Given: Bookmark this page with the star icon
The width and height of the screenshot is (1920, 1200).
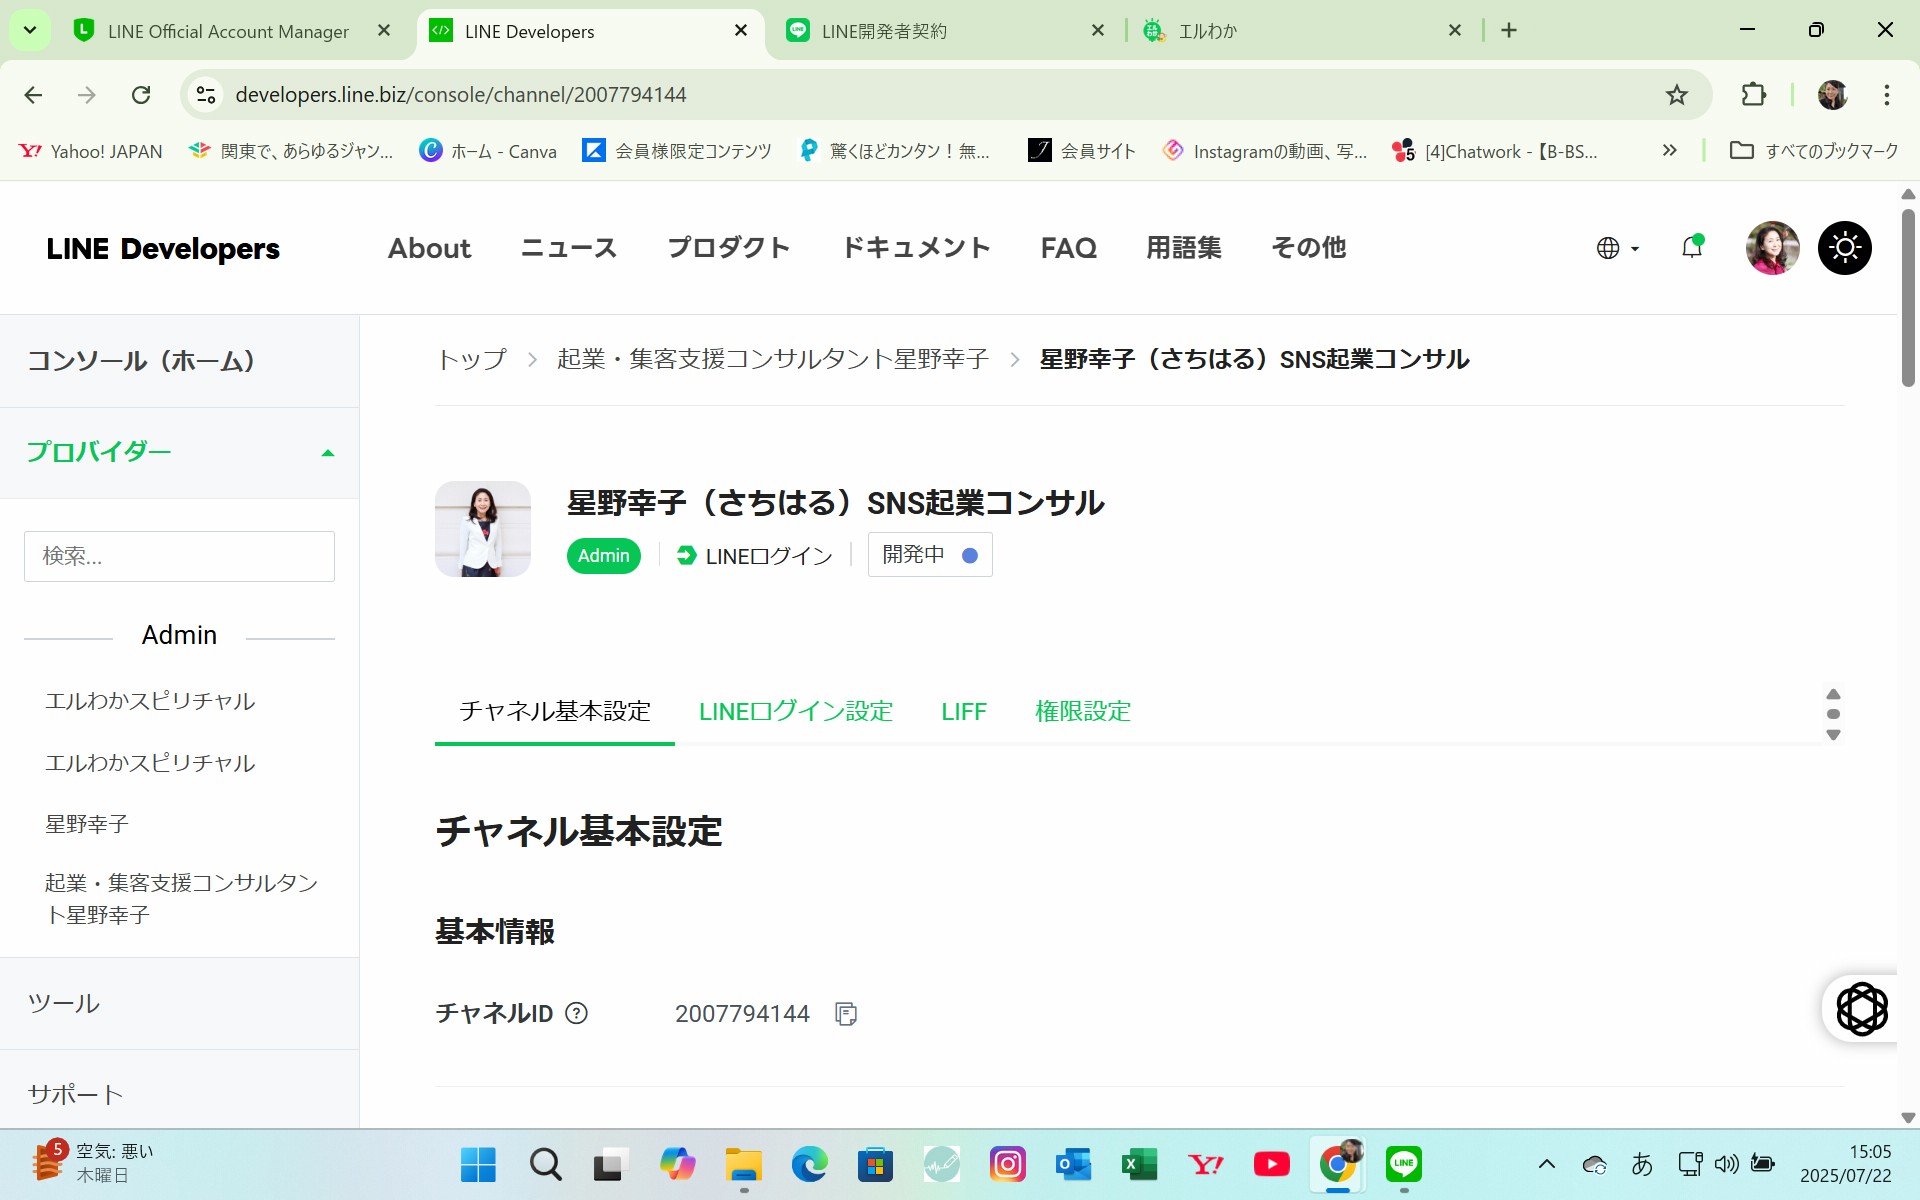Looking at the screenshot, I should 1677,95.
